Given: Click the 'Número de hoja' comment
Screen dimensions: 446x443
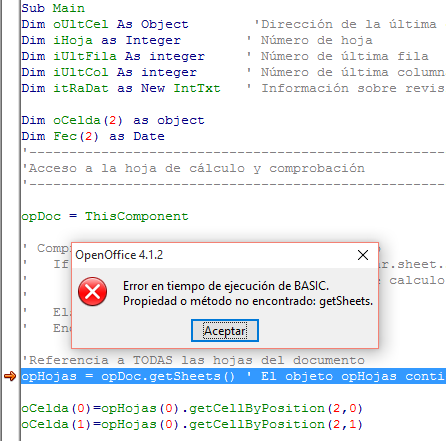Looking at the screenshot, I should [310, 40].
